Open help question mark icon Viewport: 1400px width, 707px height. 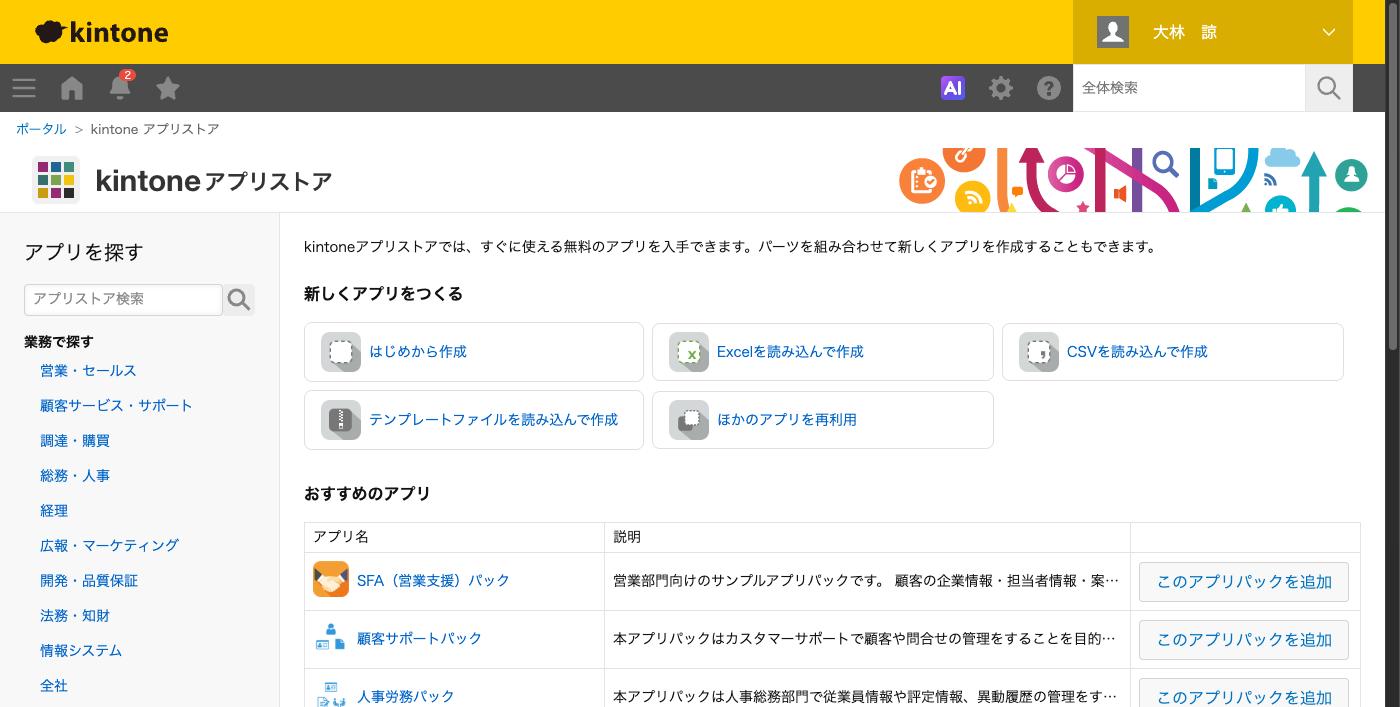[1049, 88]
